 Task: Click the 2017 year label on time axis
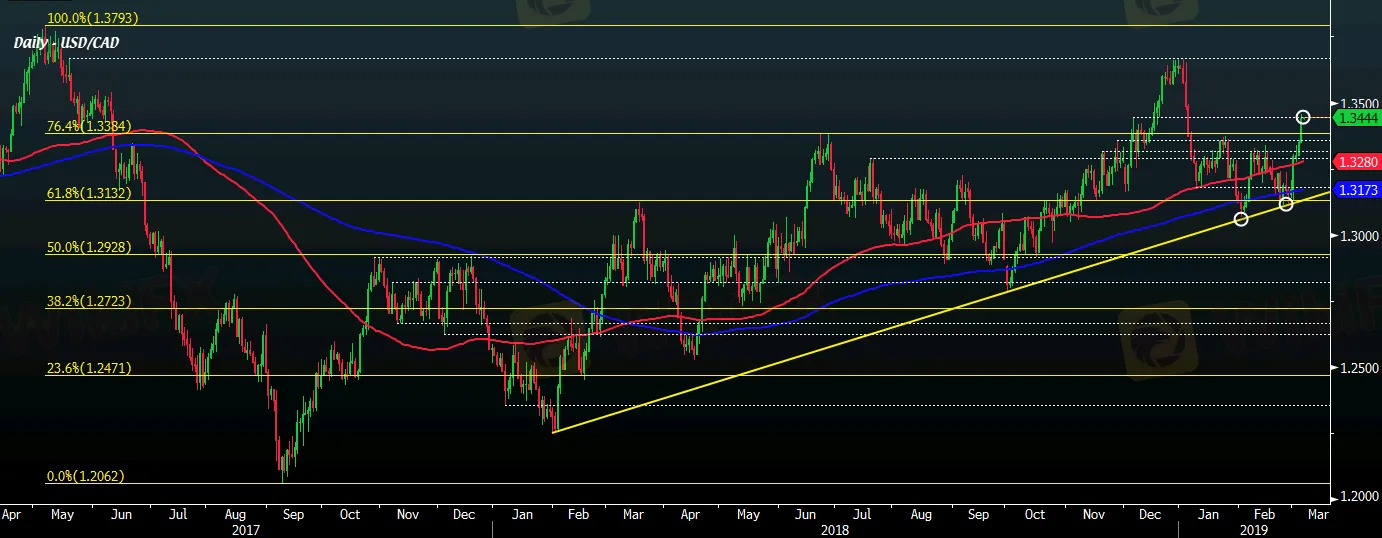(245, 531)
